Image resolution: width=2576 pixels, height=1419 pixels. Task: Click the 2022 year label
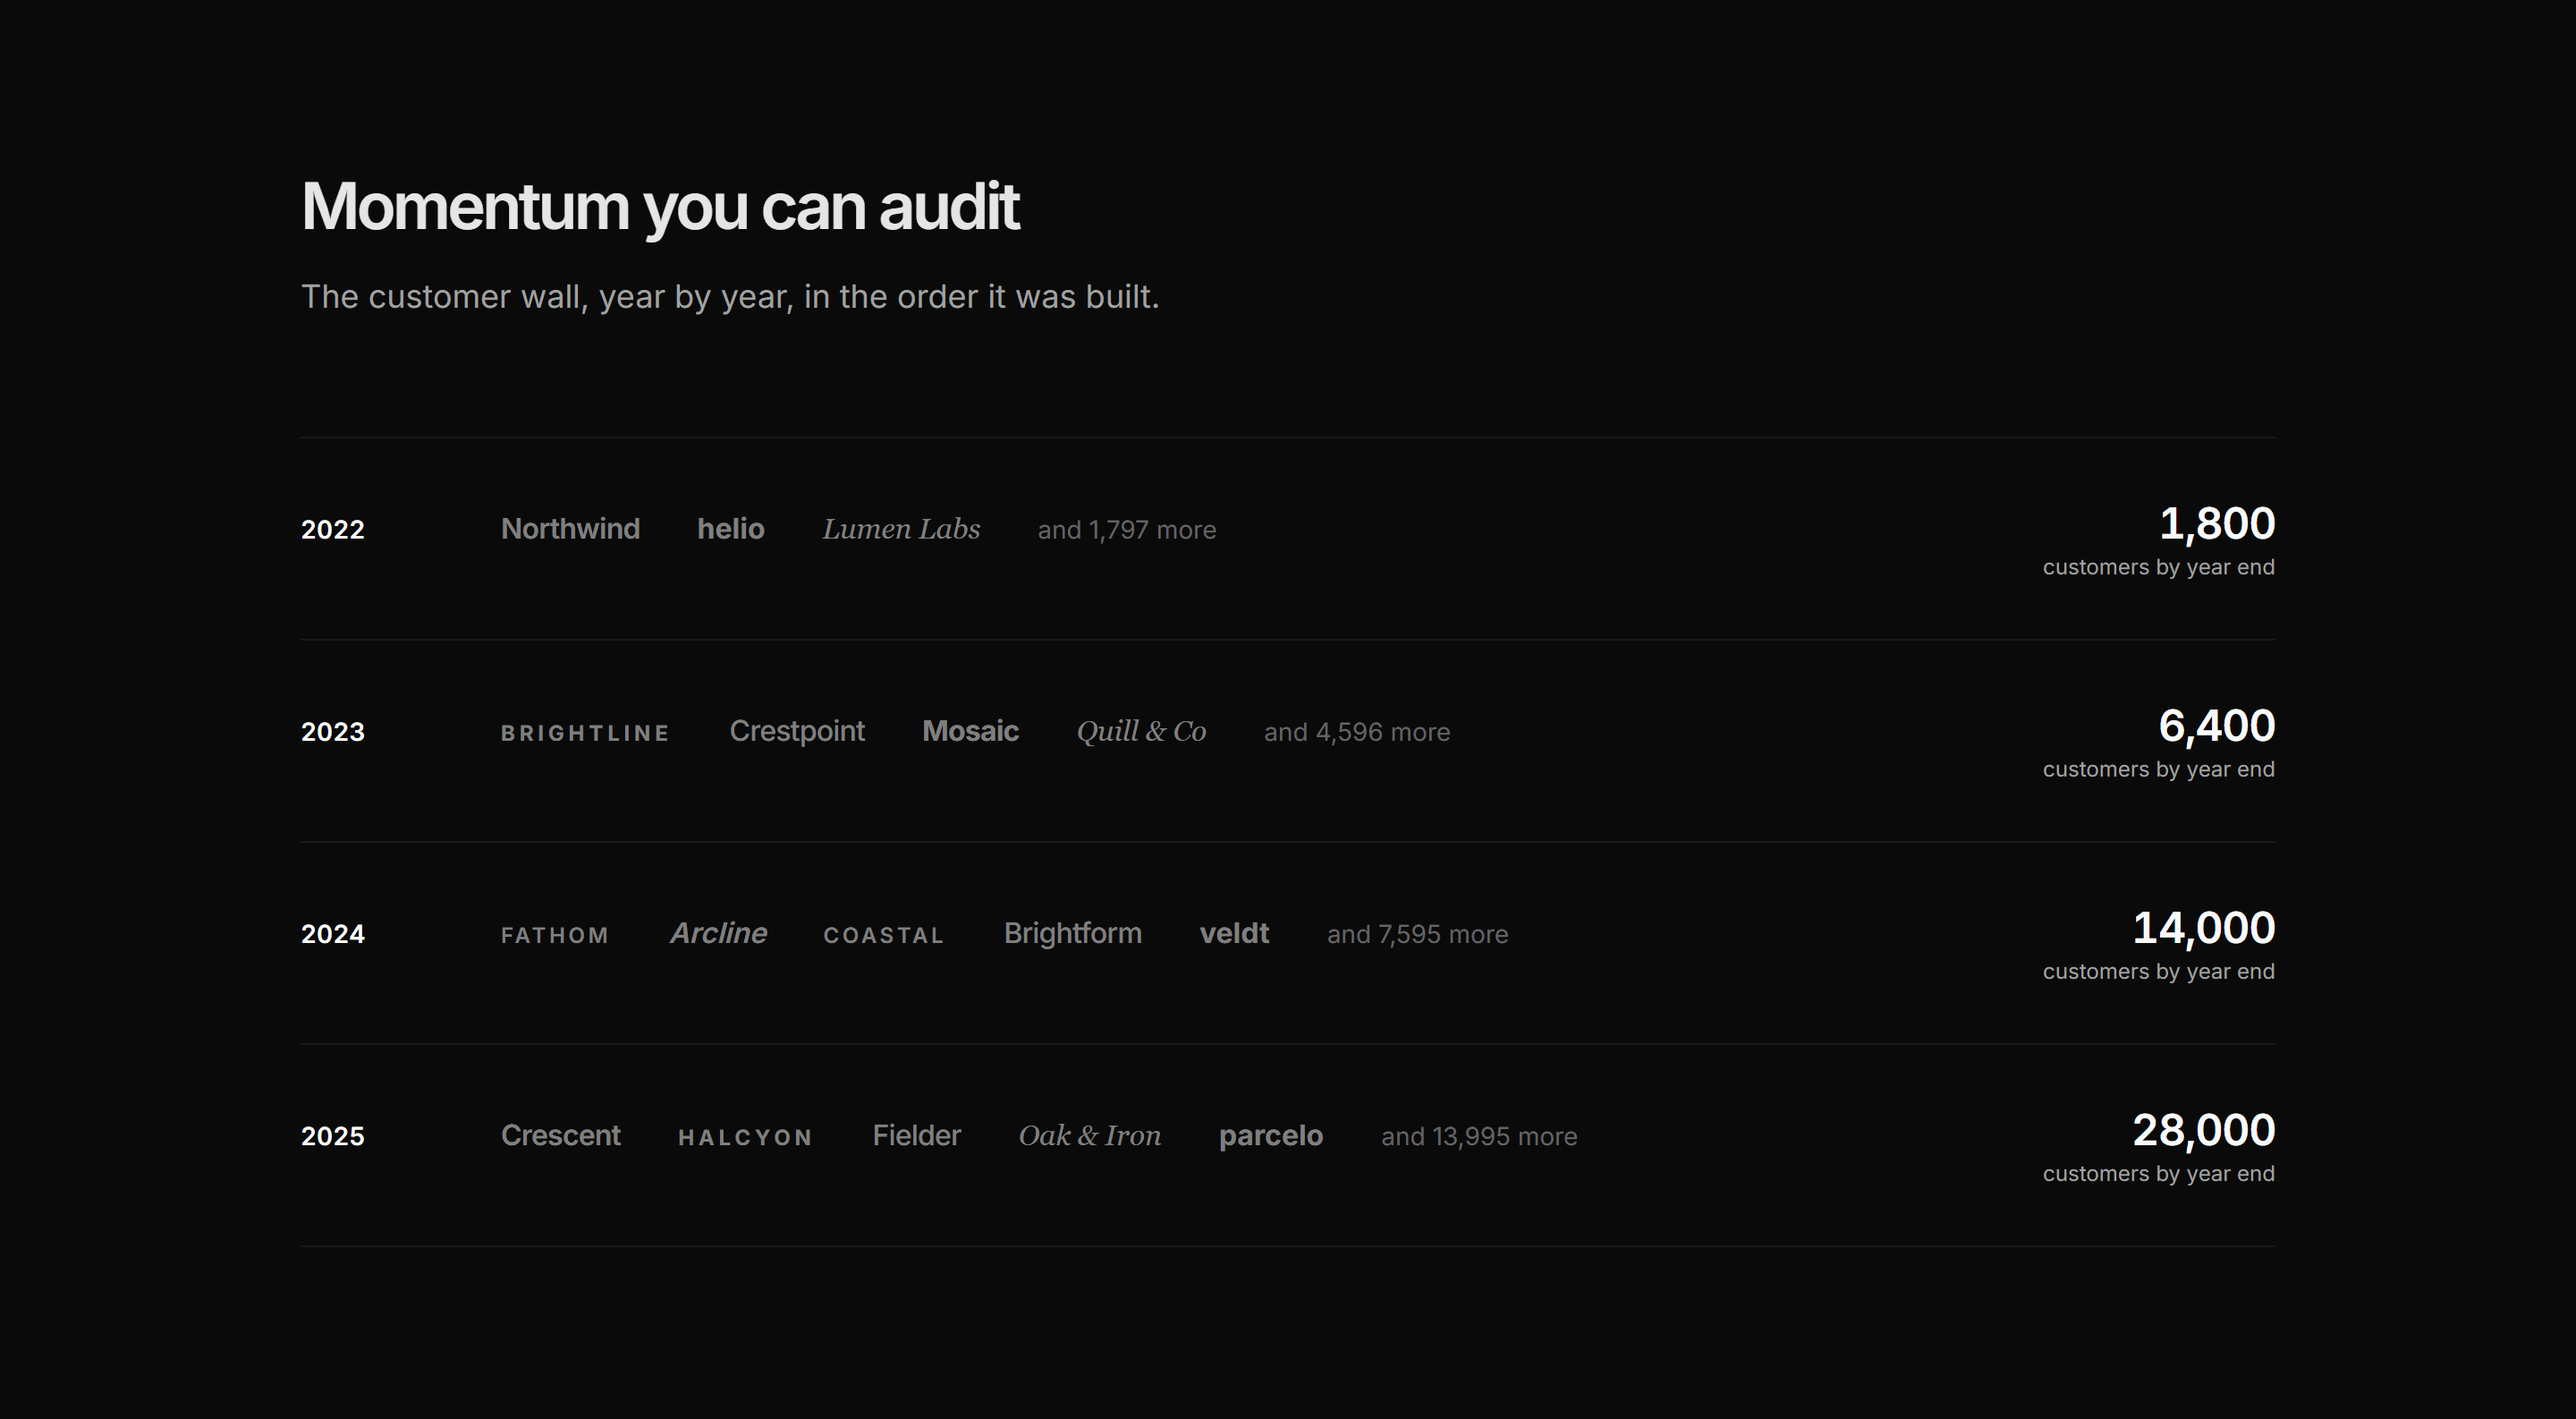333,529
